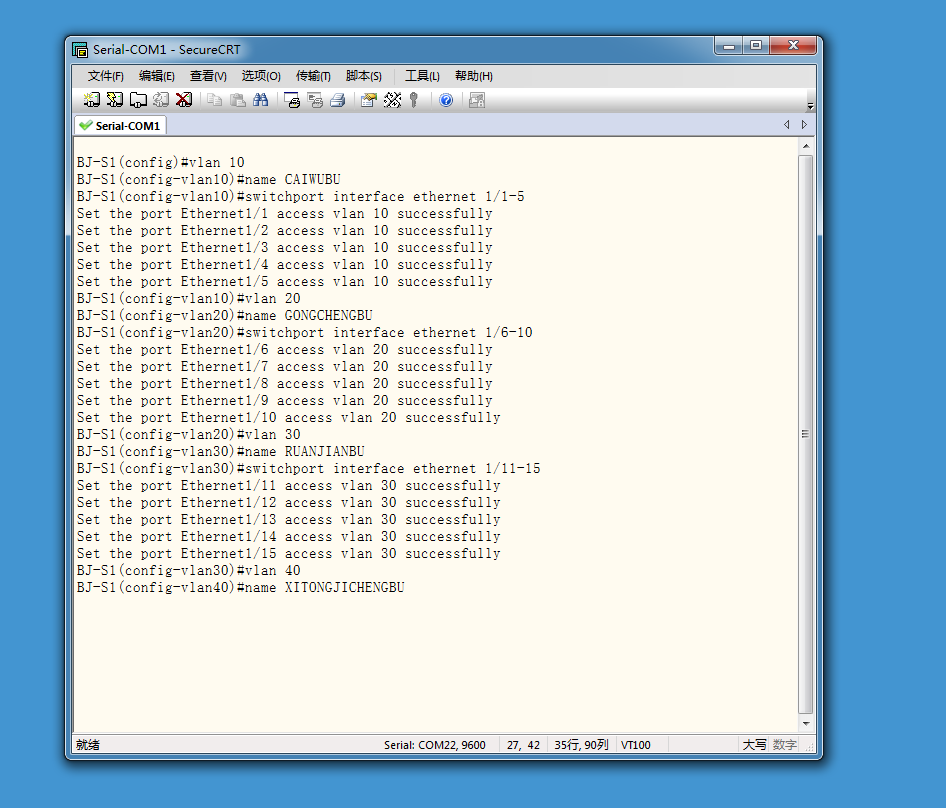
Task: Open Session Options icon
Action: (x=369, y=100)
